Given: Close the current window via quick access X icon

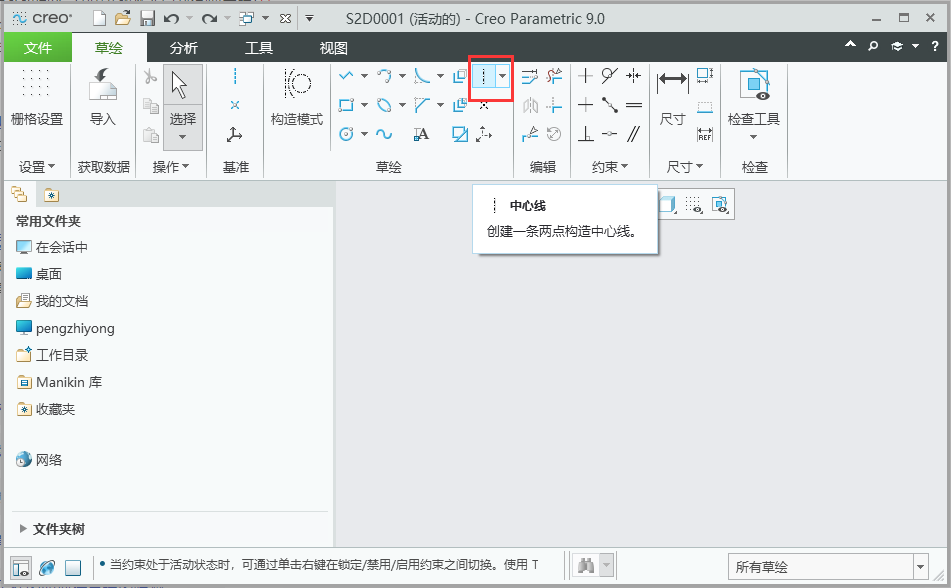Looking at the screenshot, I should click(285, 19).
